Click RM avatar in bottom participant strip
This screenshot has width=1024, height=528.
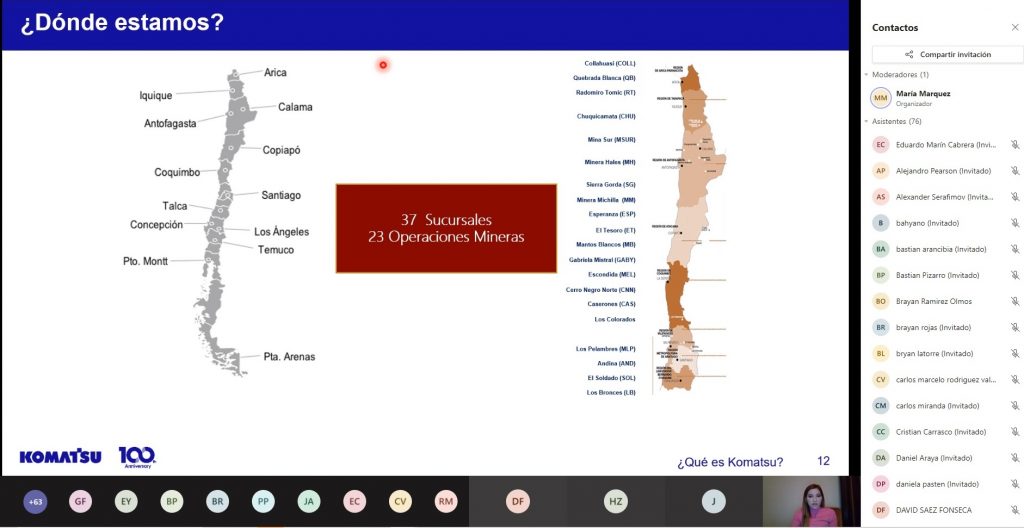click(446, 502)
